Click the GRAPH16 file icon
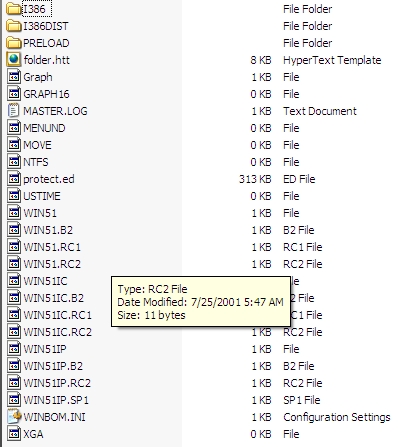This screenshot has height=447, width=399. tap(14, 94)
